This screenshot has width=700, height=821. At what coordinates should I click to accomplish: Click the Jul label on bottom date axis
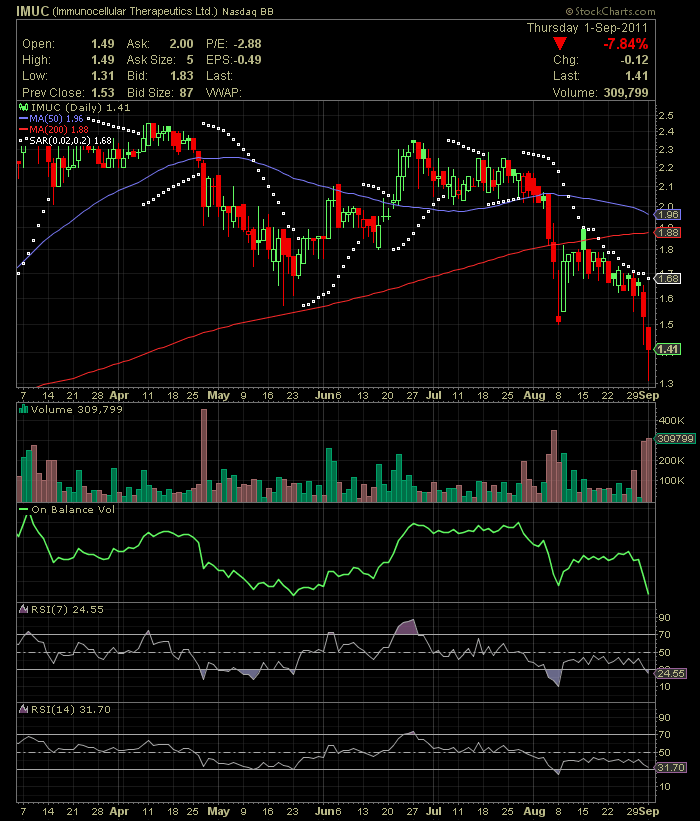pyautogui.click(x=434, y=811)
